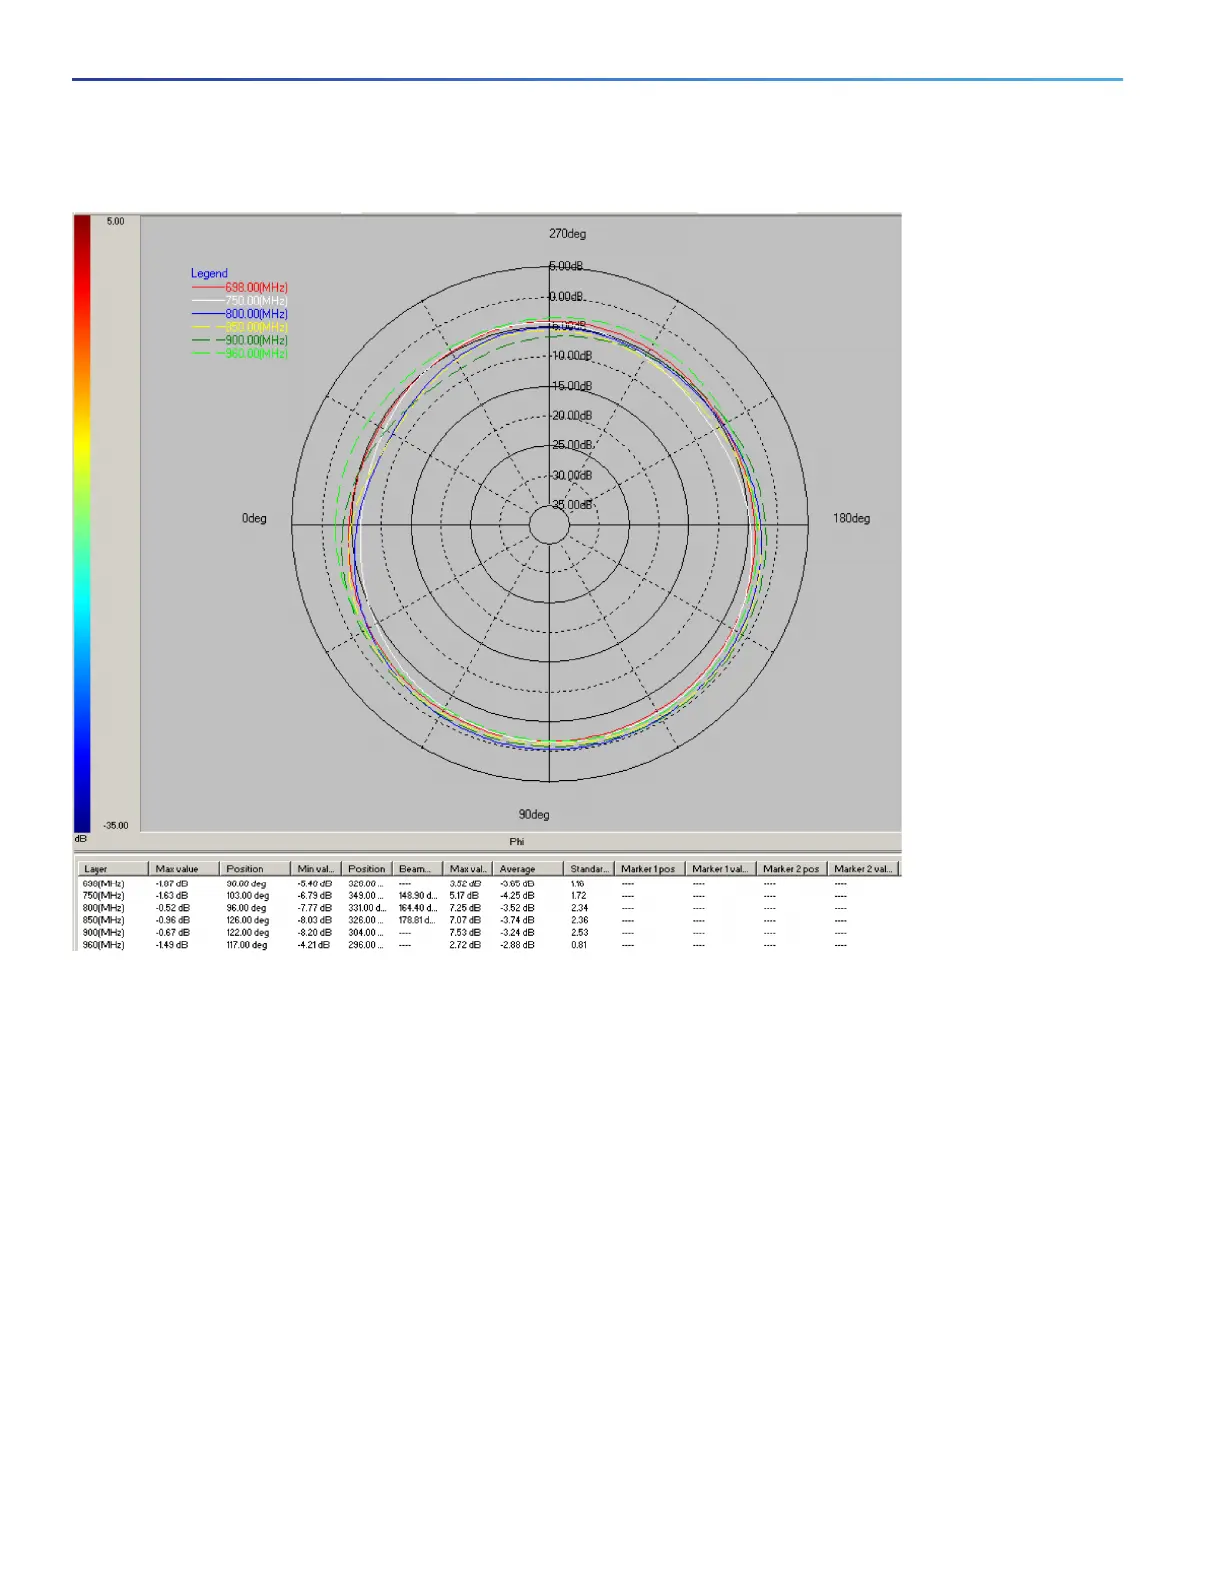Select the 698.00(MHz) legend entry
1224x1584 pixels.
[240, 288]
